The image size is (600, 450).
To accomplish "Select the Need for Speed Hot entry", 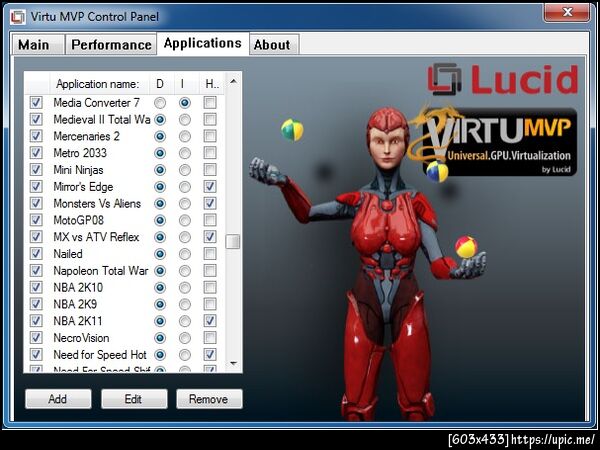I will pyautogui.click(x=100, y=355).
